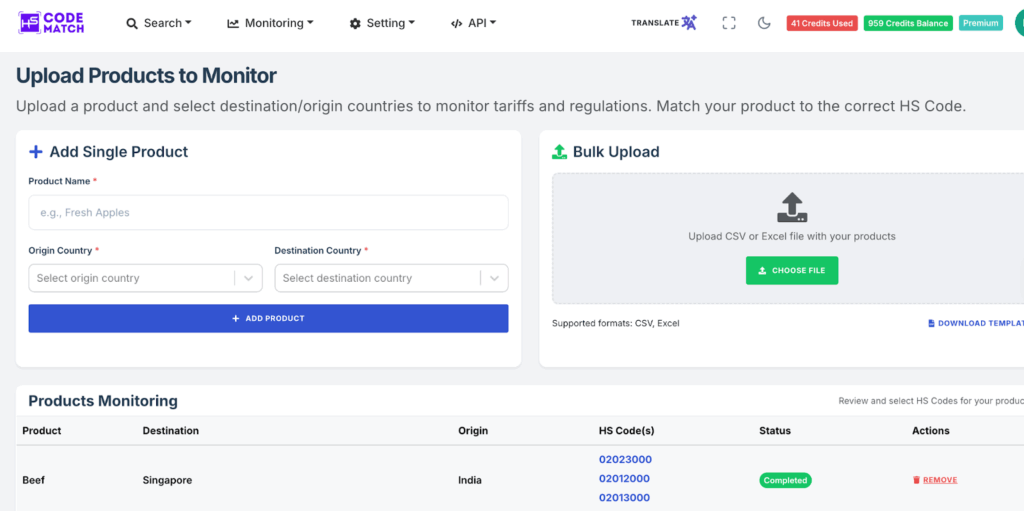1024x511 pixels.
Task: Click the trash icon beside Remove
Action: 916,480
